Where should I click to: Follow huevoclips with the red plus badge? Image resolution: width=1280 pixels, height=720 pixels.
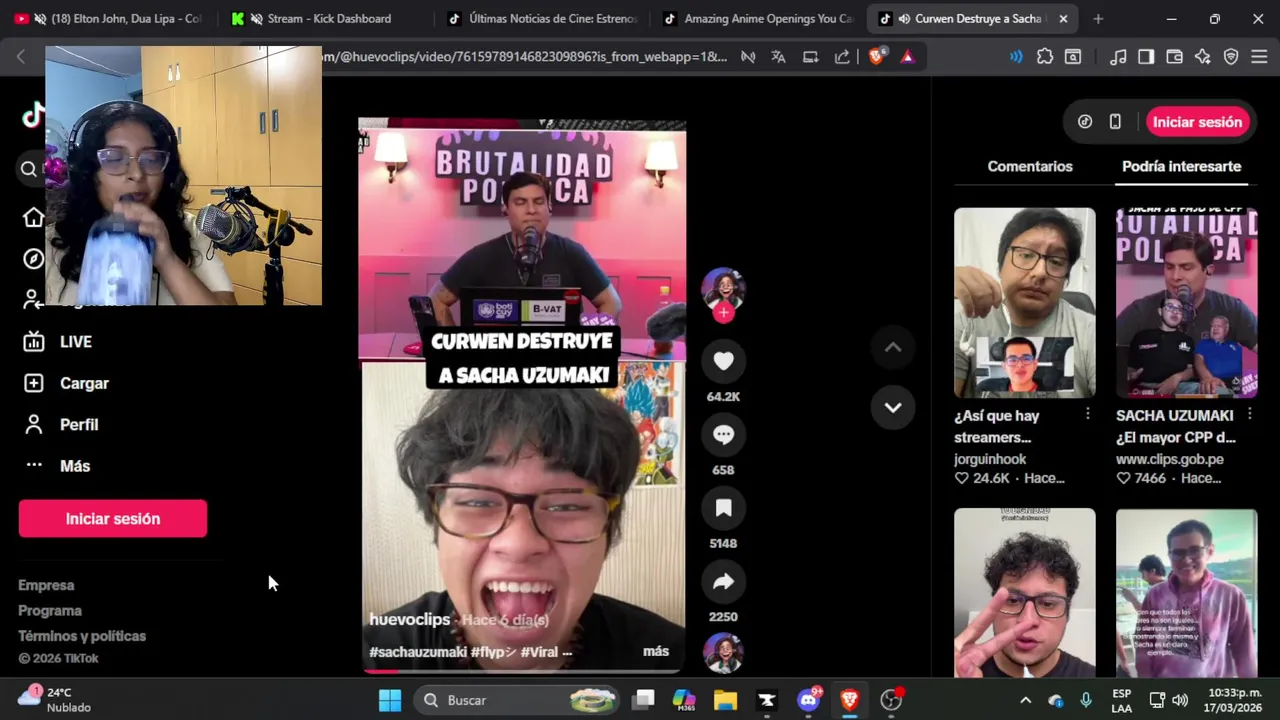[723, 313]
